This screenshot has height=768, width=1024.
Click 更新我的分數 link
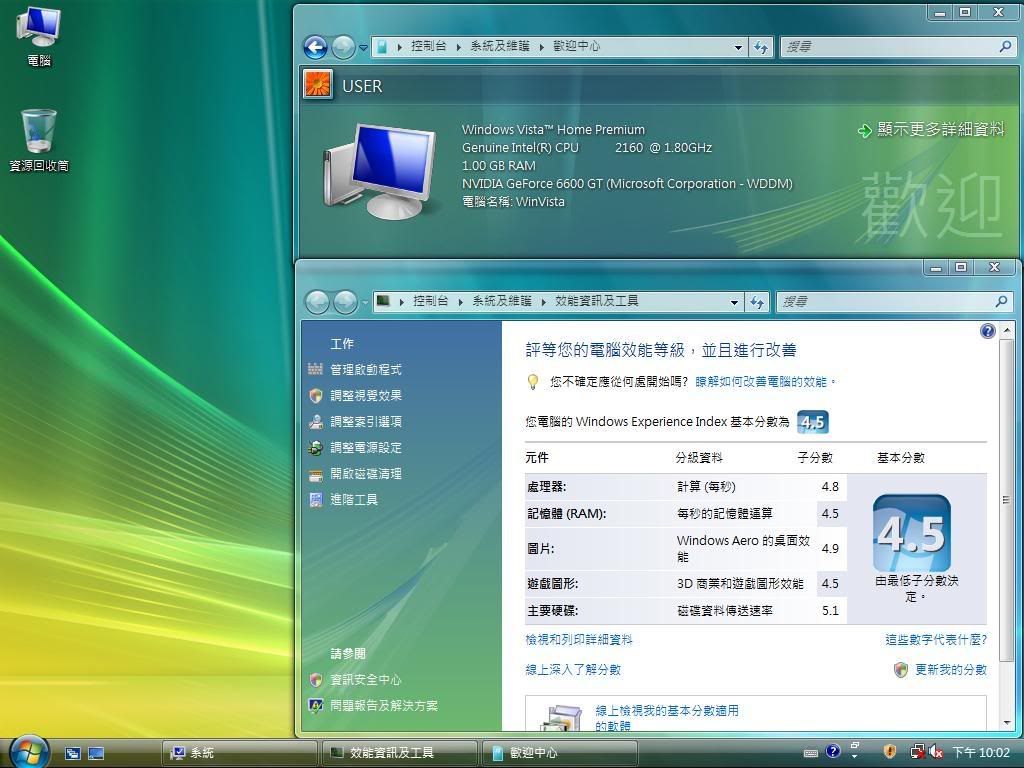[951, 670]
